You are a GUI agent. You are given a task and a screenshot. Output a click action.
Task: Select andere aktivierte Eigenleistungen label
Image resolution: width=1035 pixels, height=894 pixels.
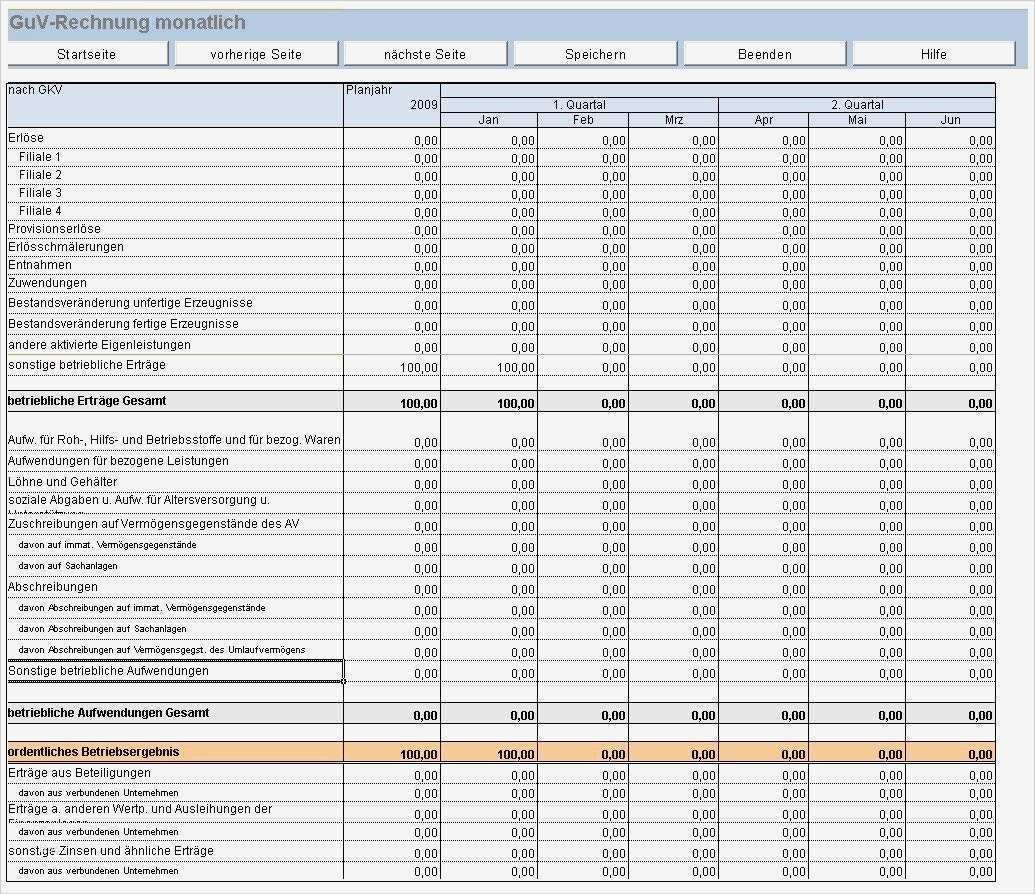click(99, 345)
